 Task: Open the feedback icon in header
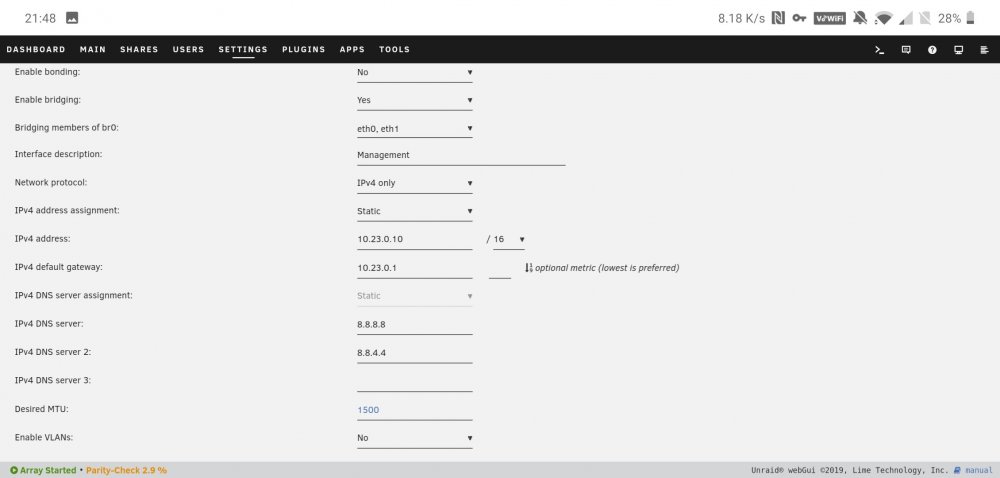[906, 50]
